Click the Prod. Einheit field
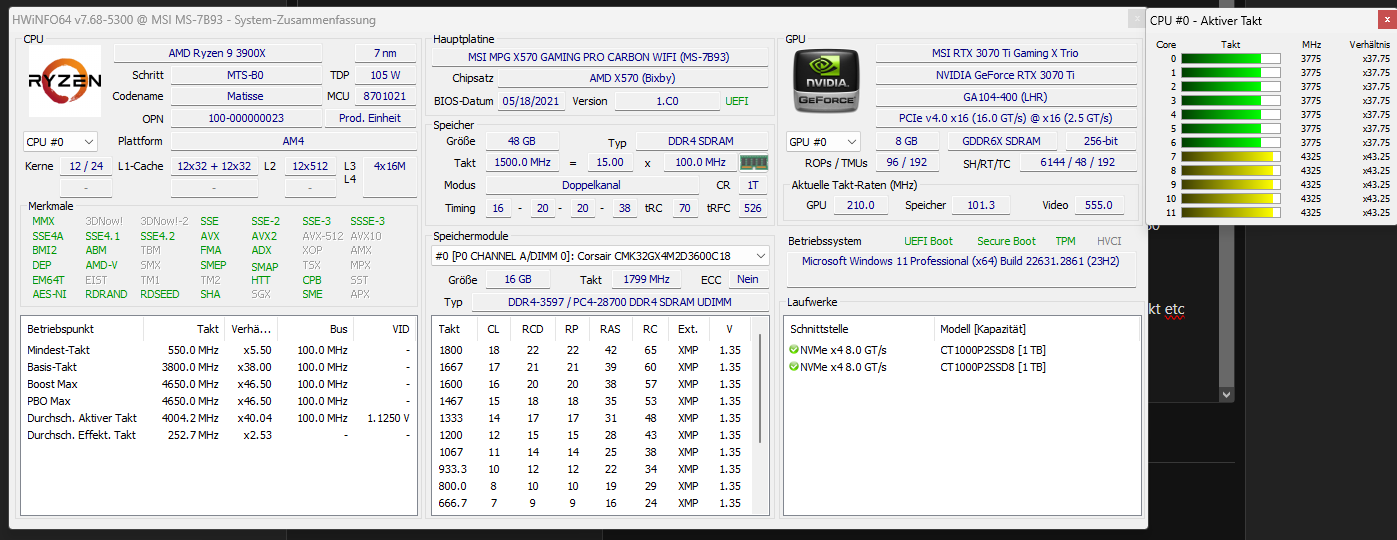 tap(371, 118)
